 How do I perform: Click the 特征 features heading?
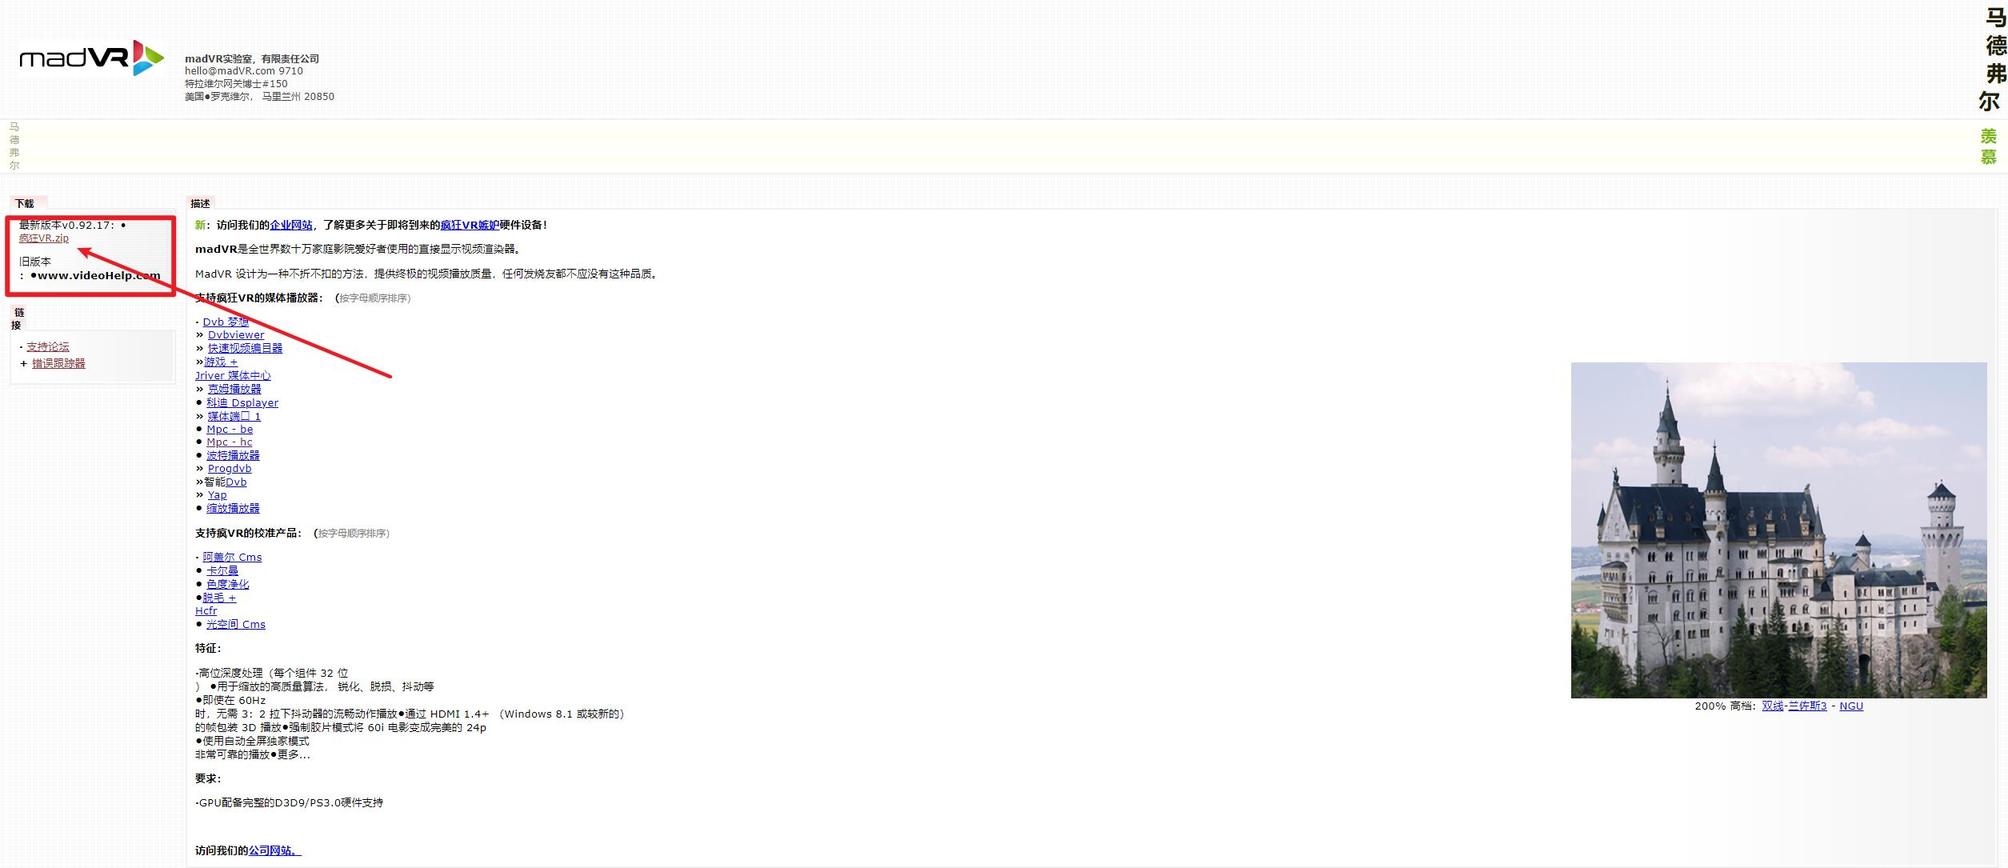[x=208, y=648]
